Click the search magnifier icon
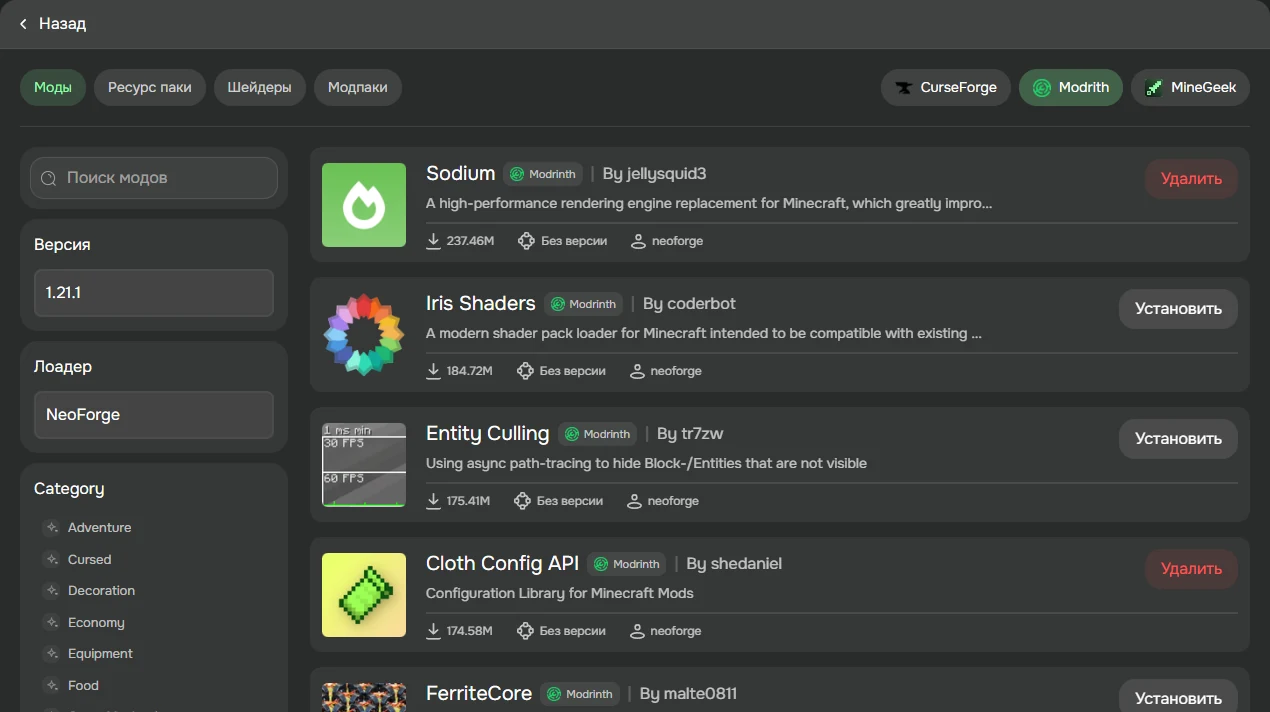Viewport: 1270px width, 712px height. [x=49, y=178]
